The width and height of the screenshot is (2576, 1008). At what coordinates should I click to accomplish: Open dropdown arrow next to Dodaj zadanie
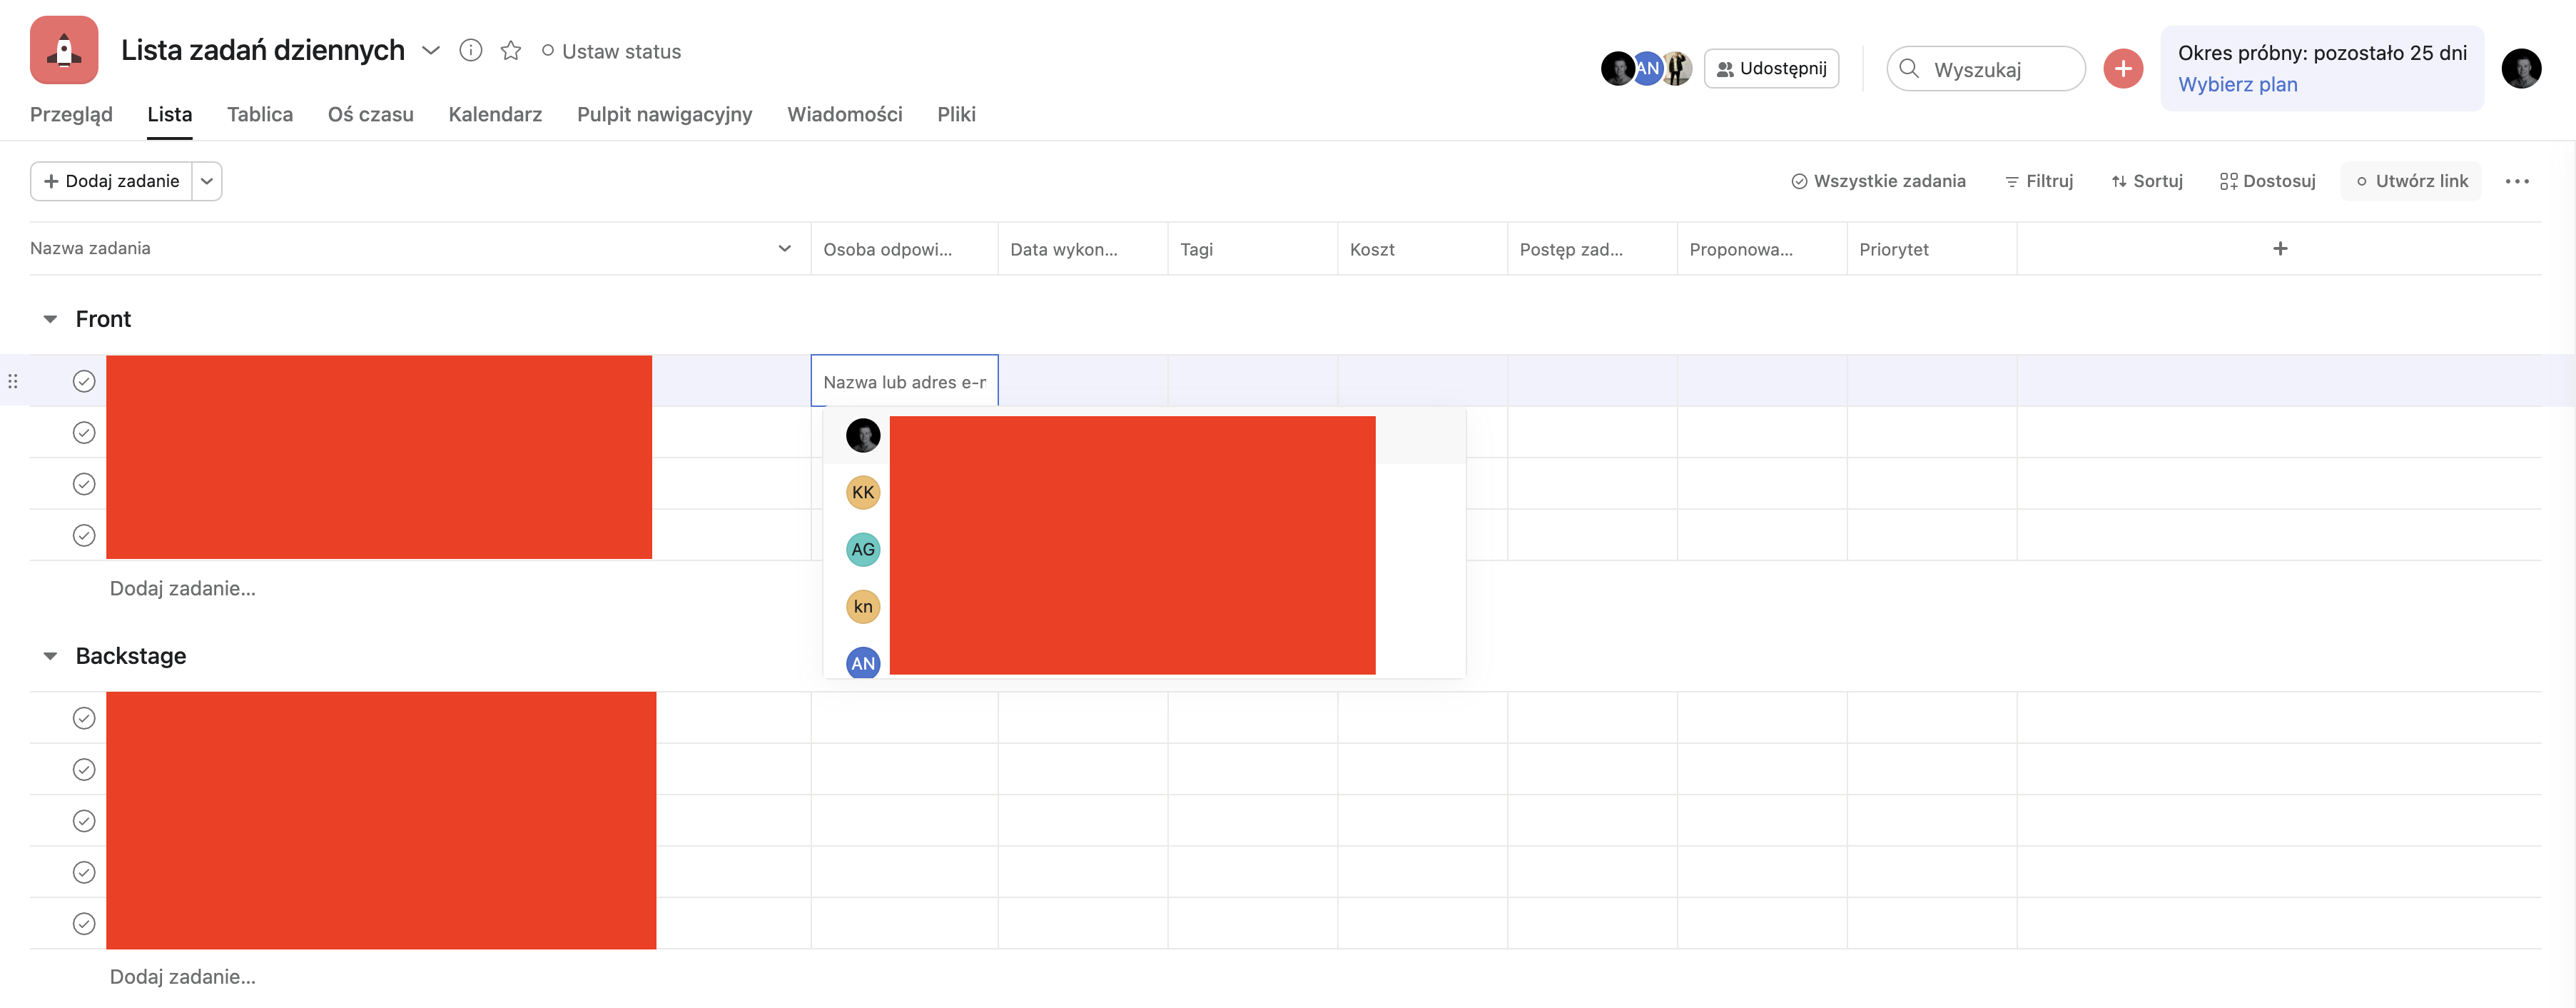tap(207, 181)
